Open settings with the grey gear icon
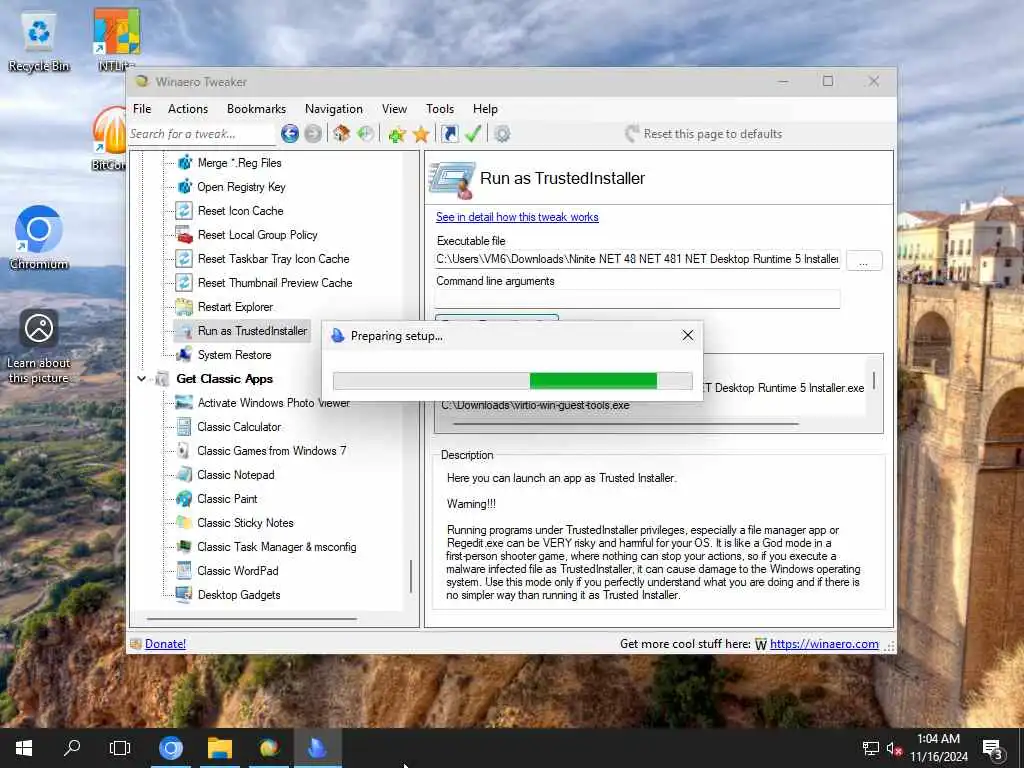The image size is (1024, 768). [502, 134]
